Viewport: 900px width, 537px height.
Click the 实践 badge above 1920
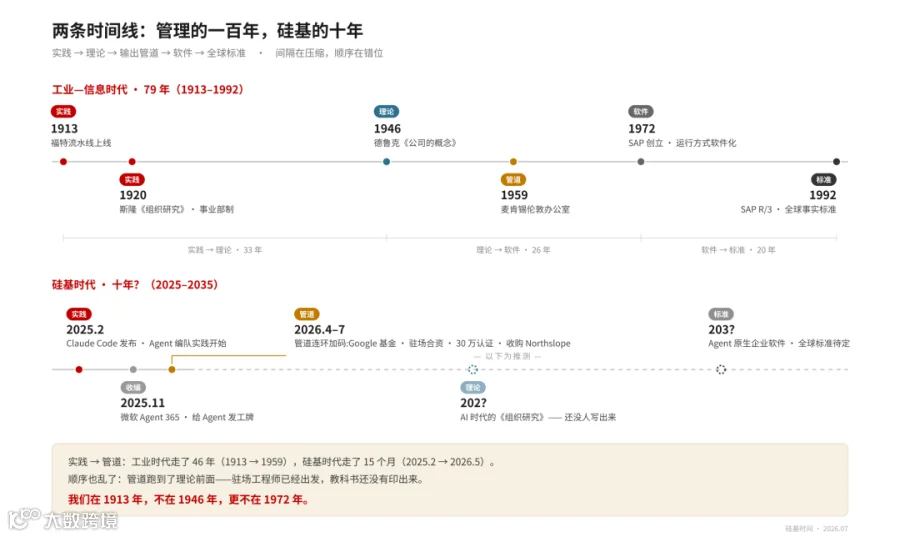pyautogui.click(x=132, y=180)
